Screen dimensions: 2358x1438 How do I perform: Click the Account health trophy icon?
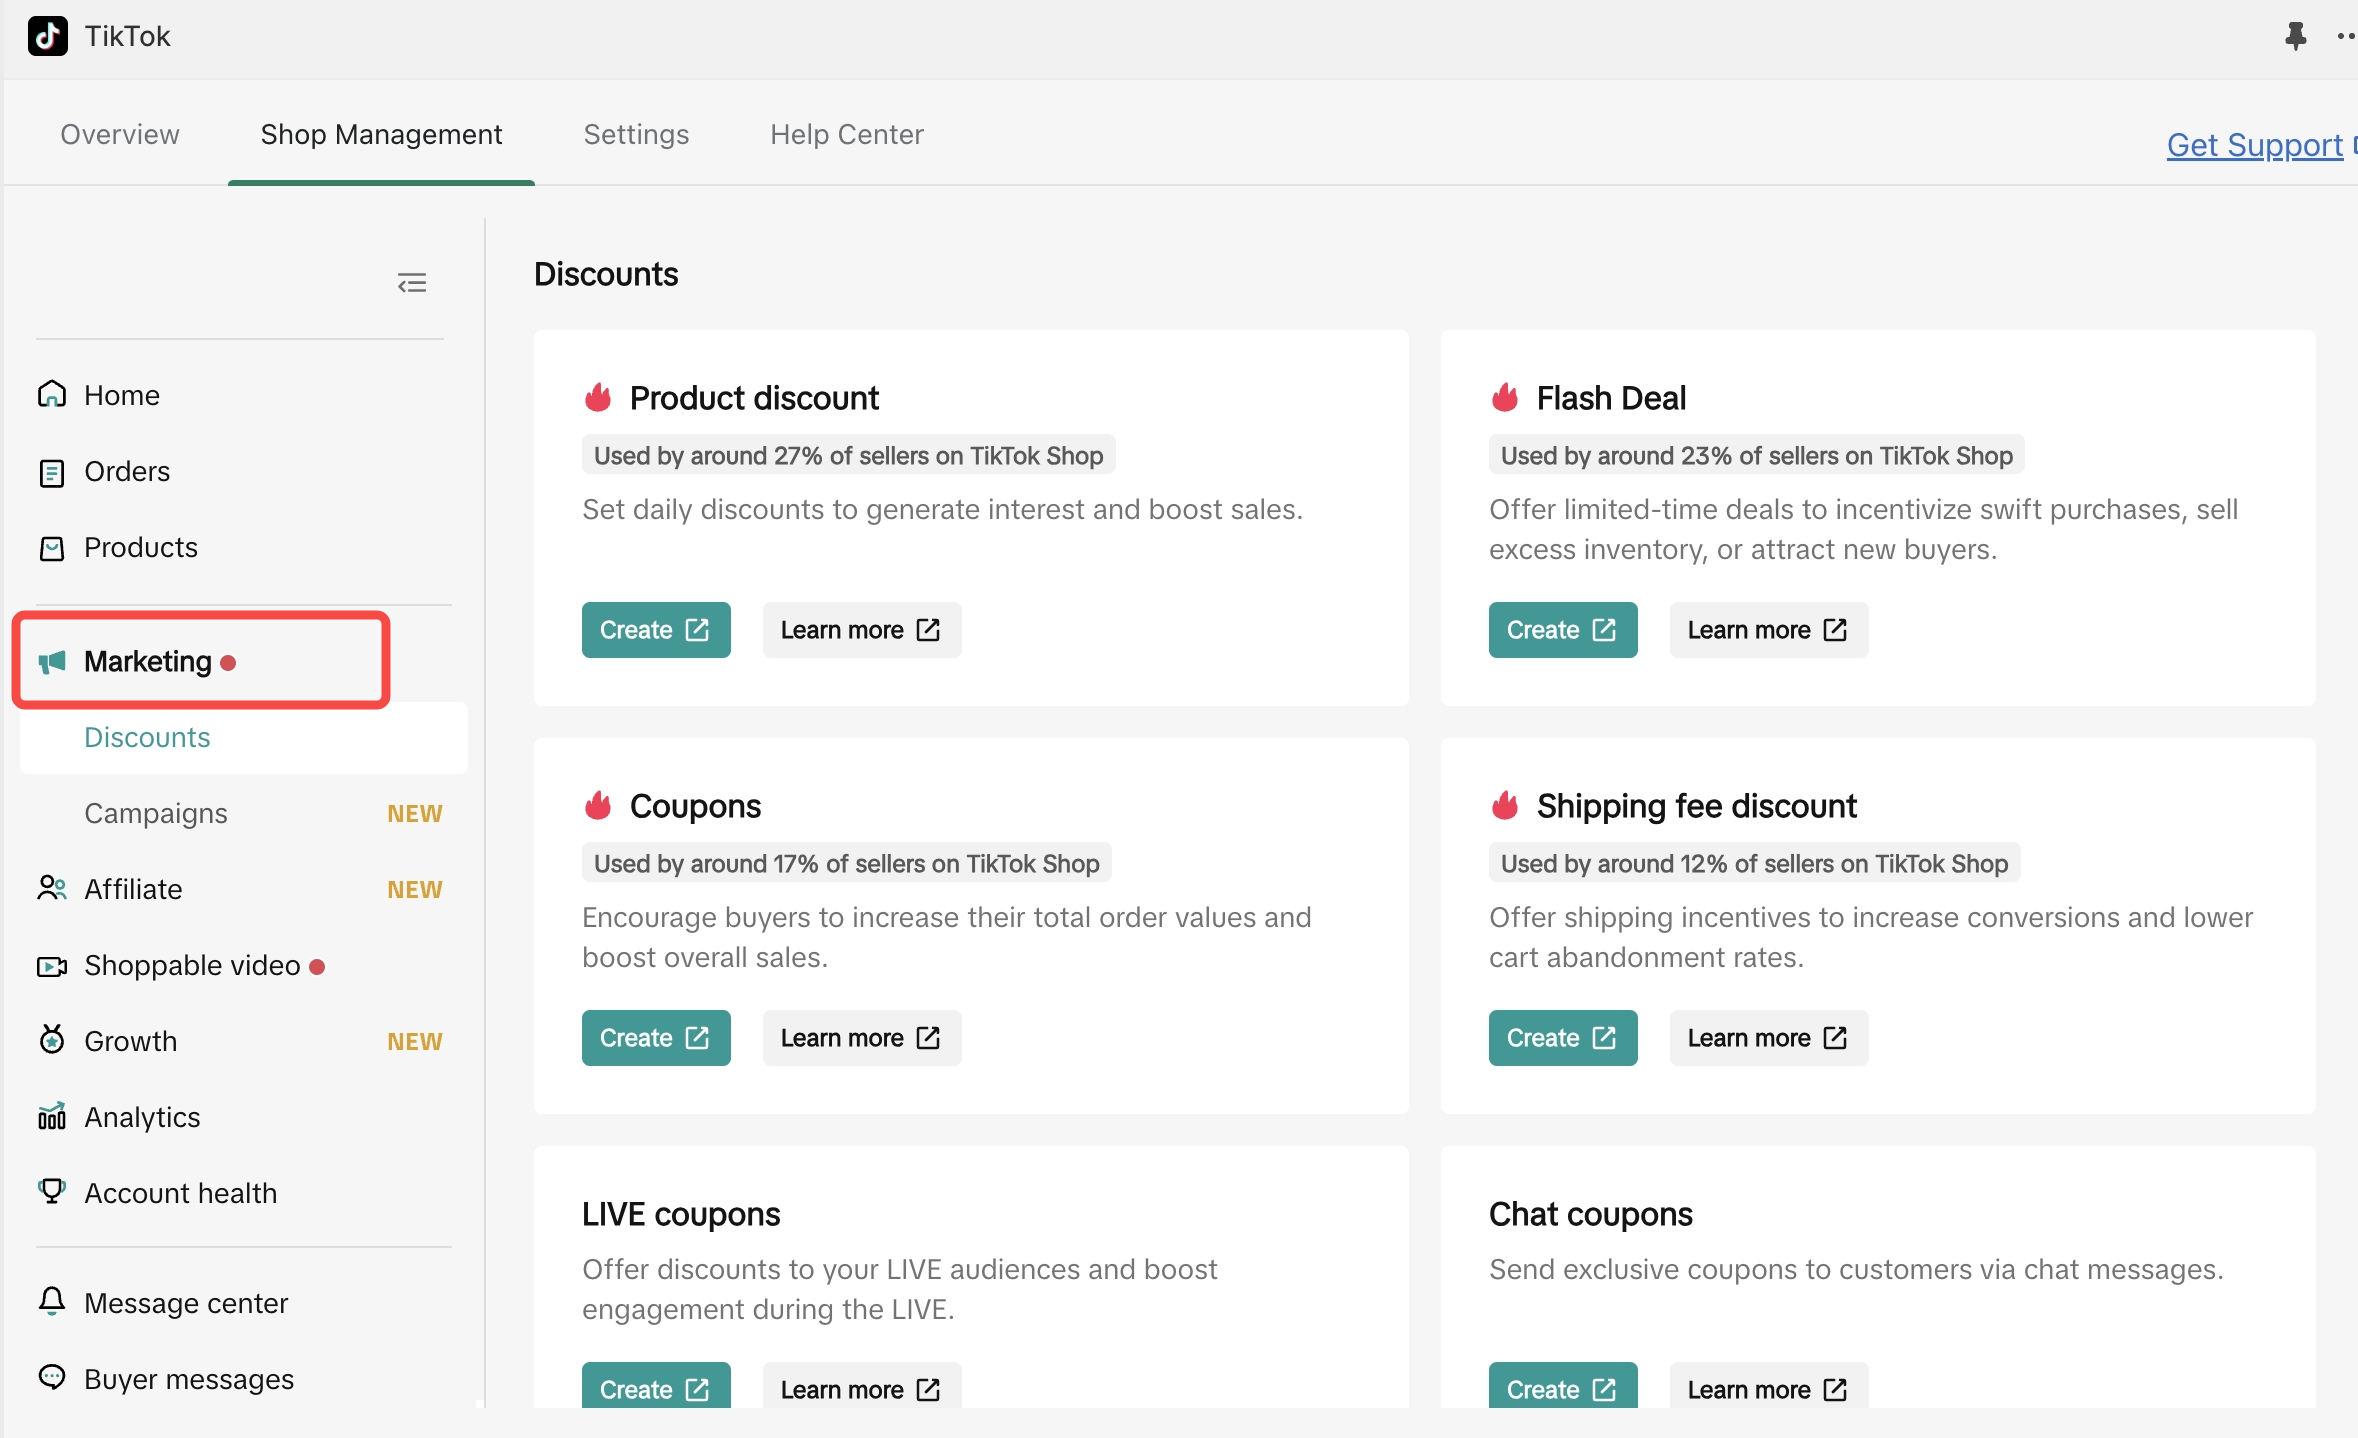(52, 1191)
